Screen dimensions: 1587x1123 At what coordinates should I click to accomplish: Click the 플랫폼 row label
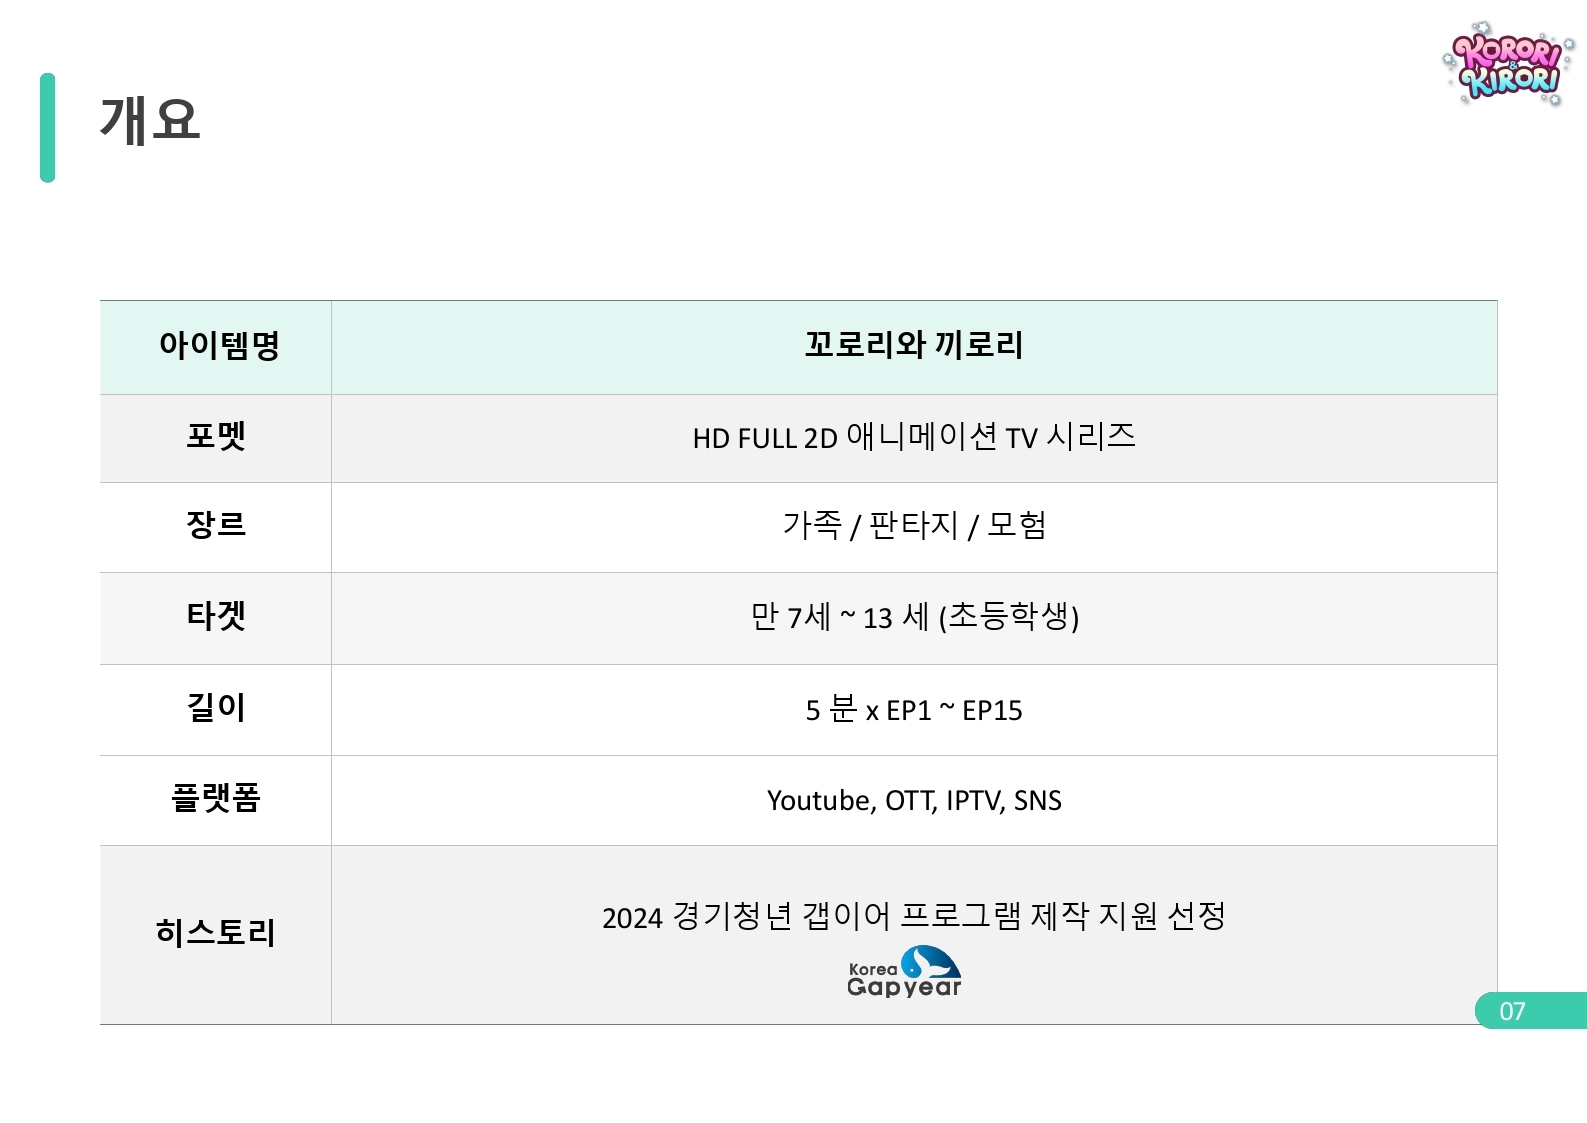click(x=216, y=798)
